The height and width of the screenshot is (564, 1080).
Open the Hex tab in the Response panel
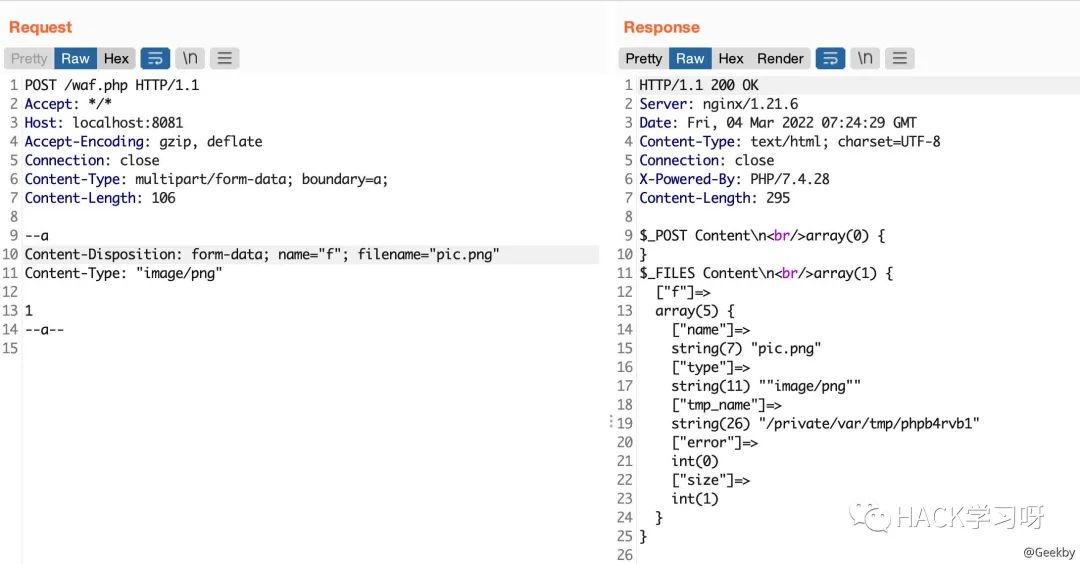pos(731,58)
